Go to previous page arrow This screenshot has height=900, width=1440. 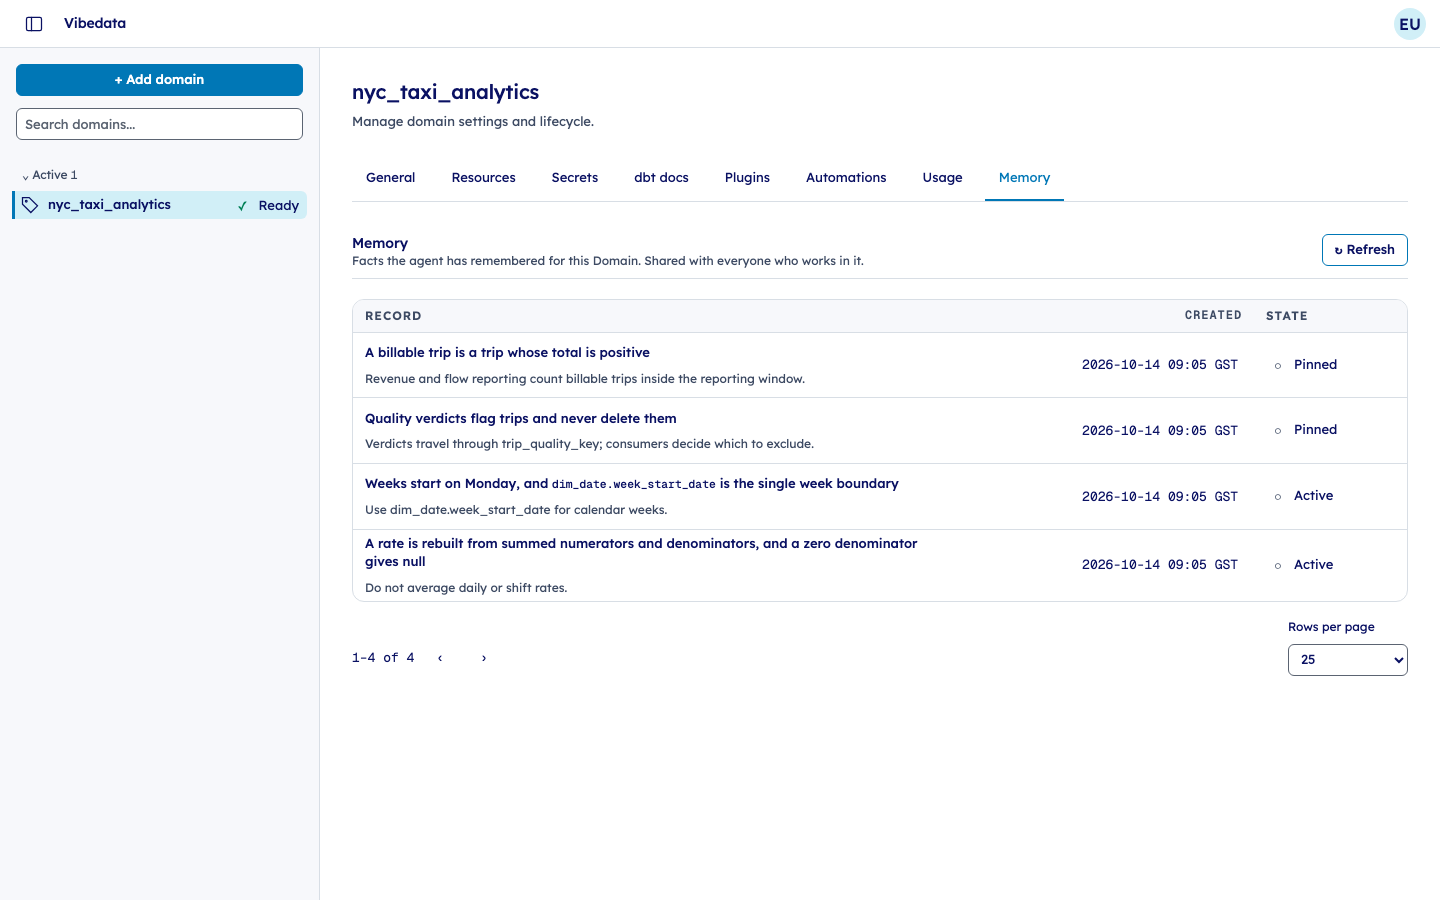[x=440, y=658]
